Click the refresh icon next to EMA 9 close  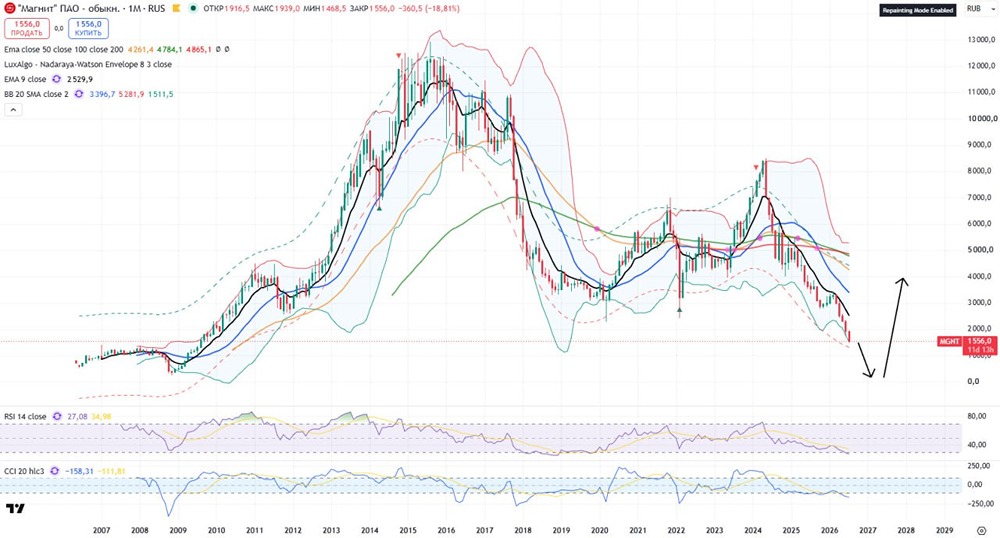pyautogui.click(x=57, y=79)
